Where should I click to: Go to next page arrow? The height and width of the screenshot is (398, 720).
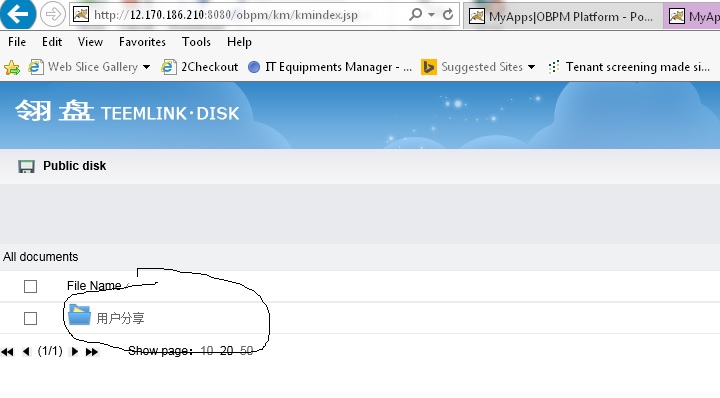(x=74, y=352)
